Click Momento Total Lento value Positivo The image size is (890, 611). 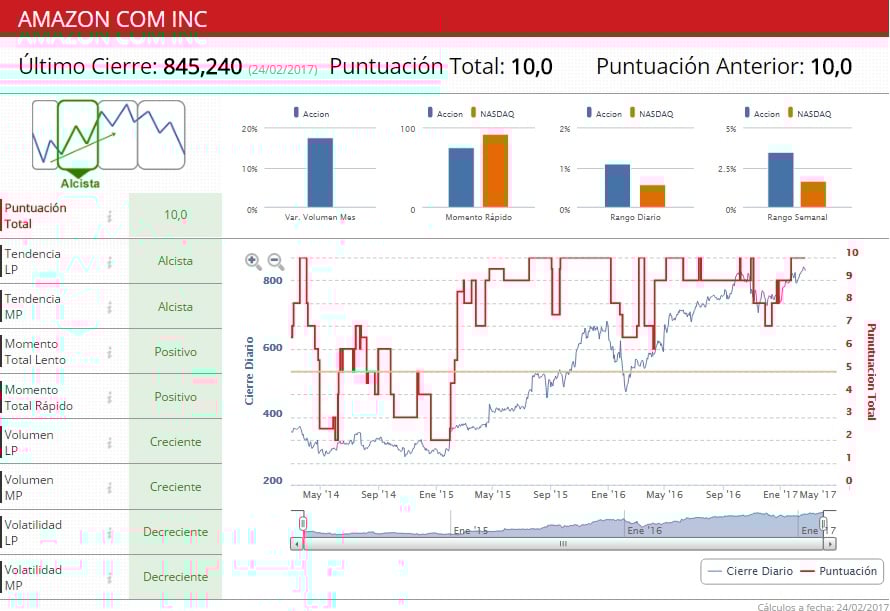[175, 351]
